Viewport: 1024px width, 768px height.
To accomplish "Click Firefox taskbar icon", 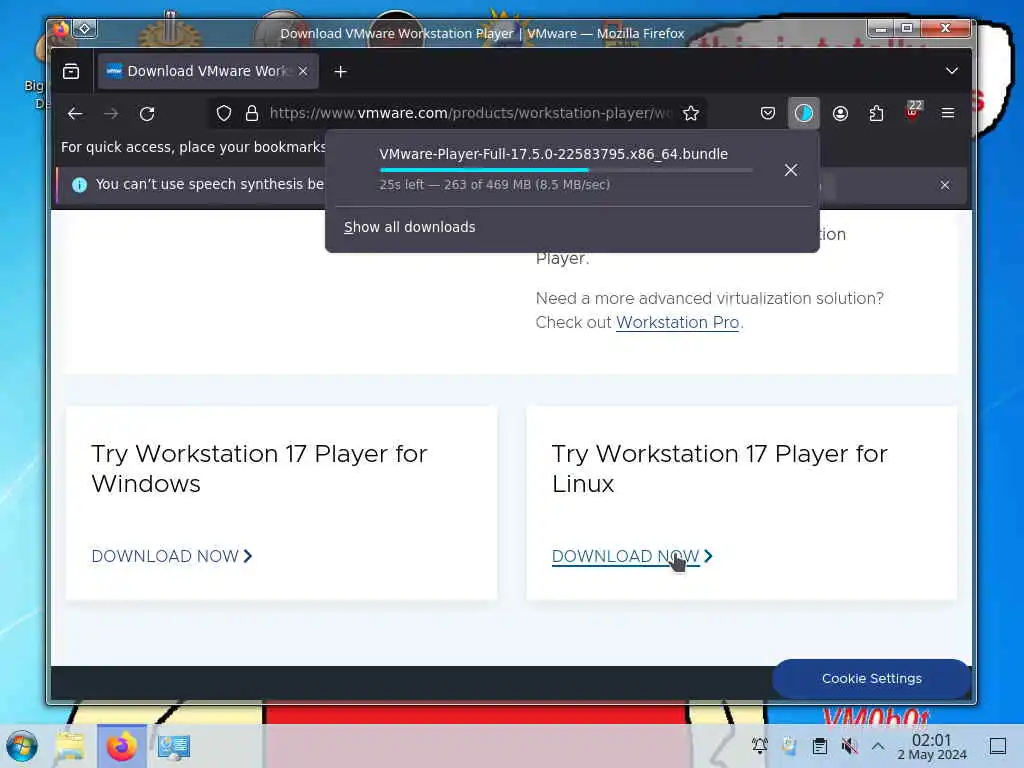I will pyautogui.click(x=121, y=746).
